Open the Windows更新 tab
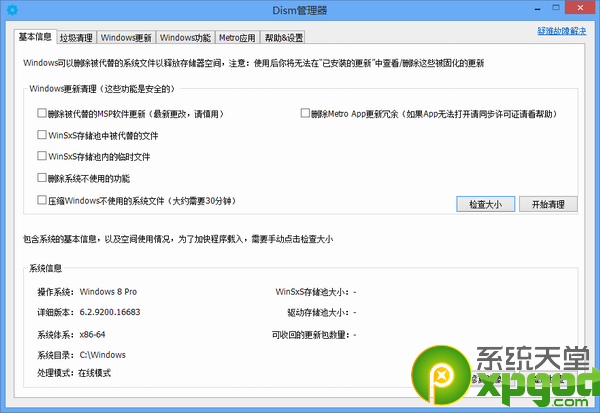 click(126, 38)
